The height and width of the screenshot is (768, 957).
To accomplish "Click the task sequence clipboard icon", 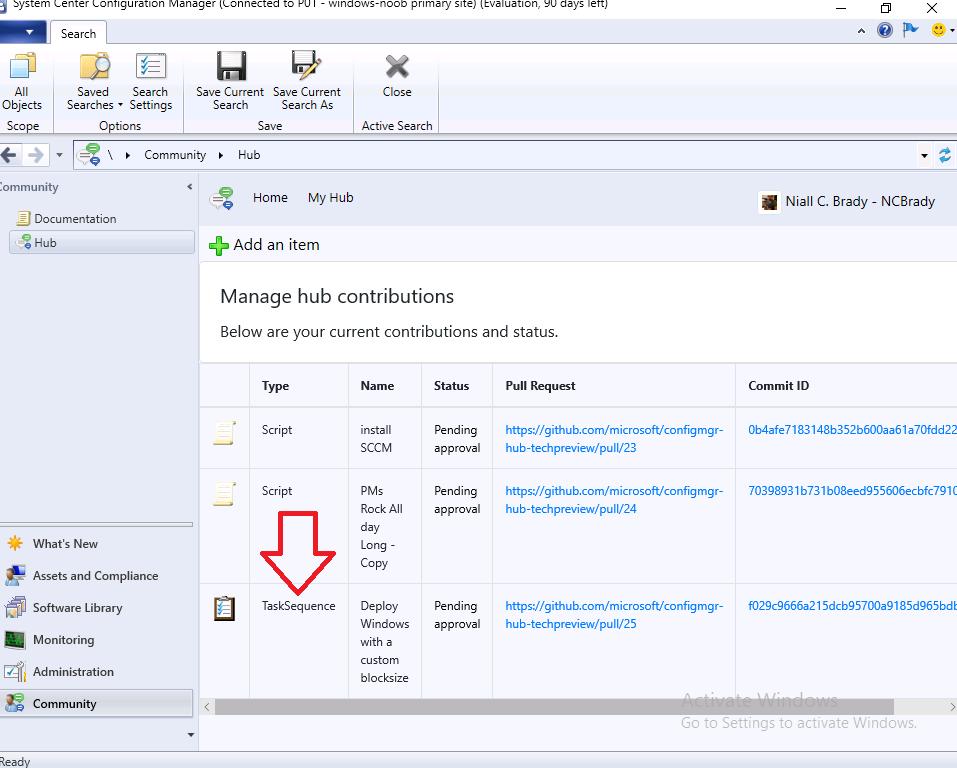I will pos(225,608).
